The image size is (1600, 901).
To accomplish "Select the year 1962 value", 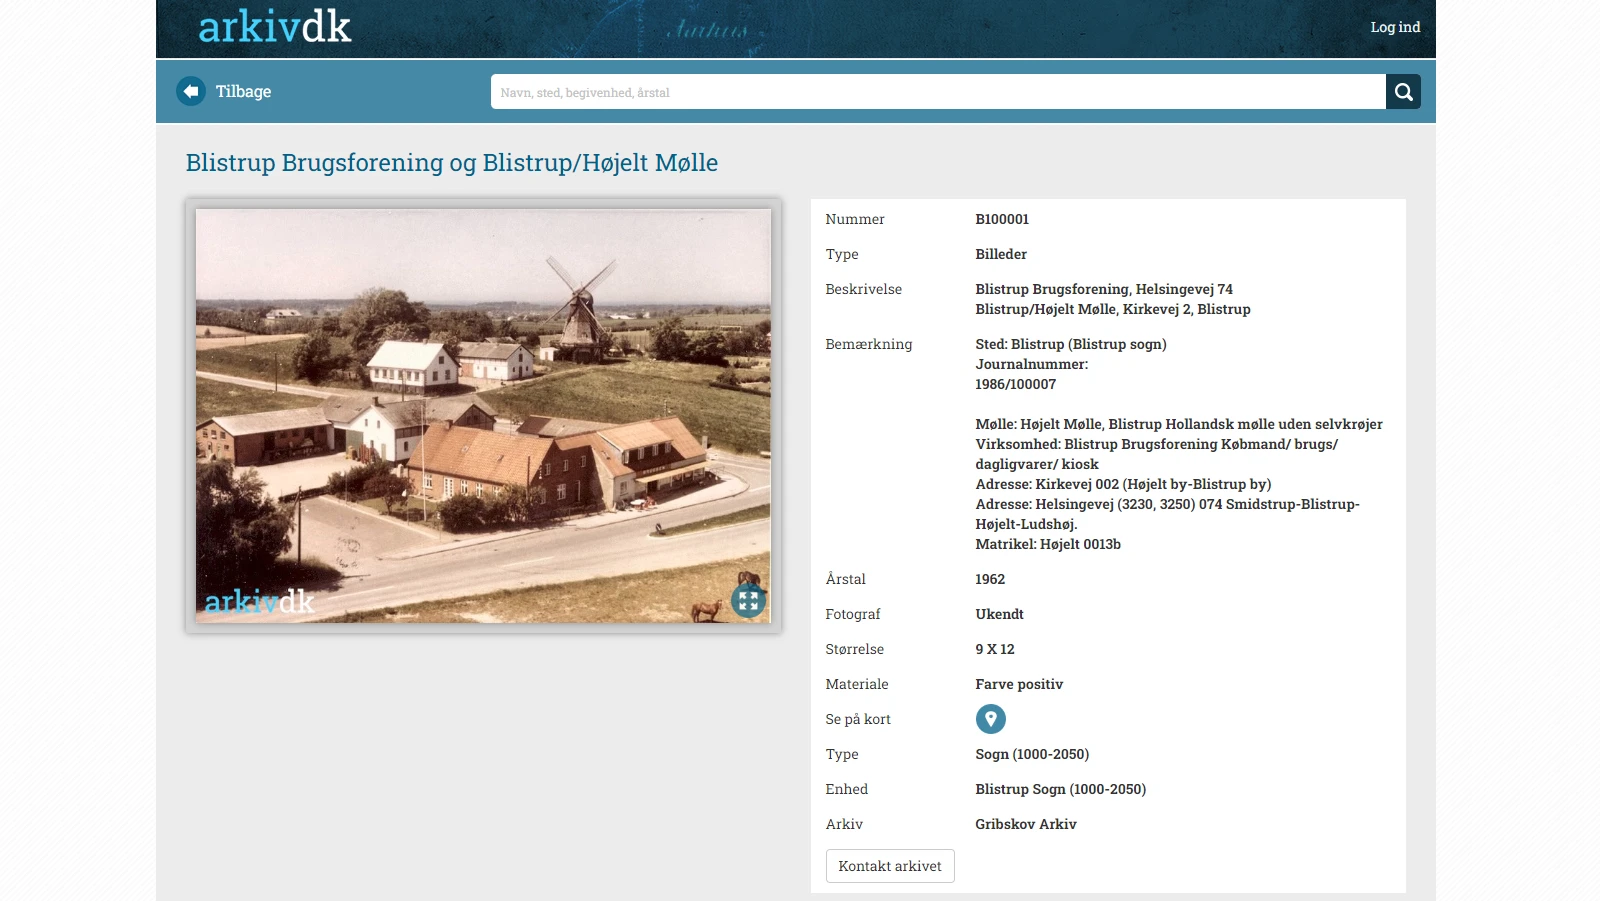I will pyautogui.click(x=990, y=579).
